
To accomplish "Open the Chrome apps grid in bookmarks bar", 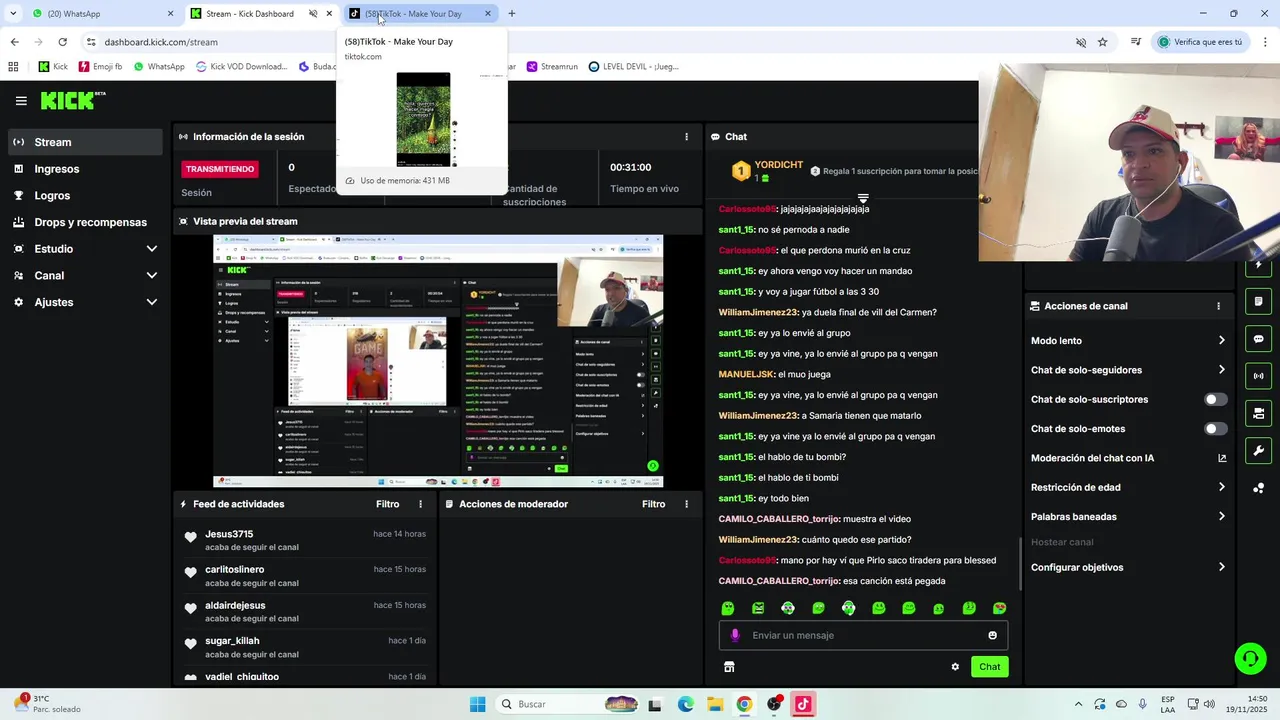I will pos(13,67).
